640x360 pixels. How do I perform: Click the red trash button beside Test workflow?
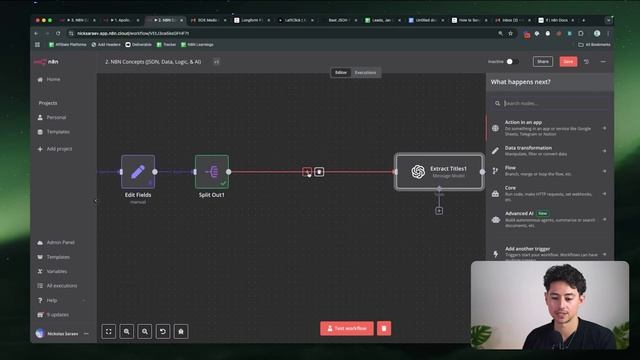[x=384, y=328]
